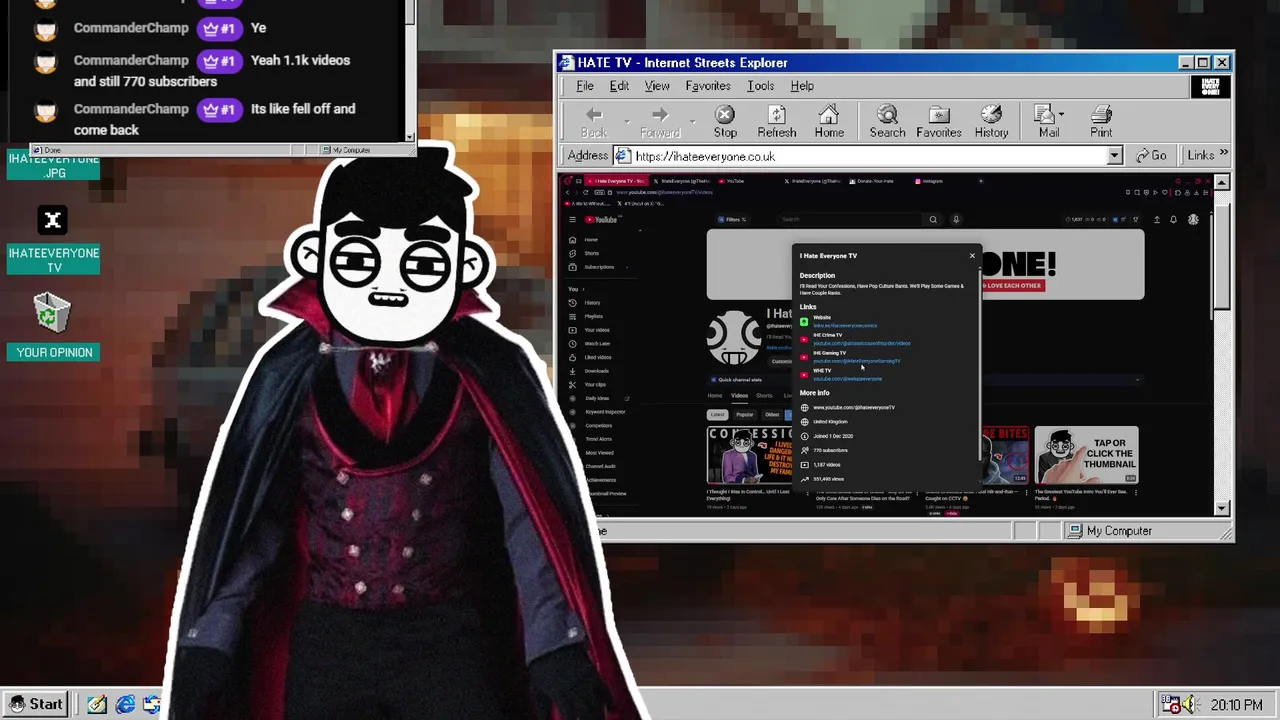Open the dropdown arrow next to Back
Screen dimensions: 1280x720
(627, 122)
